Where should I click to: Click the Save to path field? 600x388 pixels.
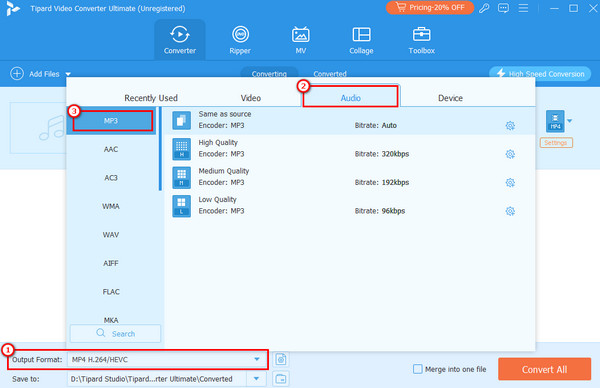click(x=158, y=379)
